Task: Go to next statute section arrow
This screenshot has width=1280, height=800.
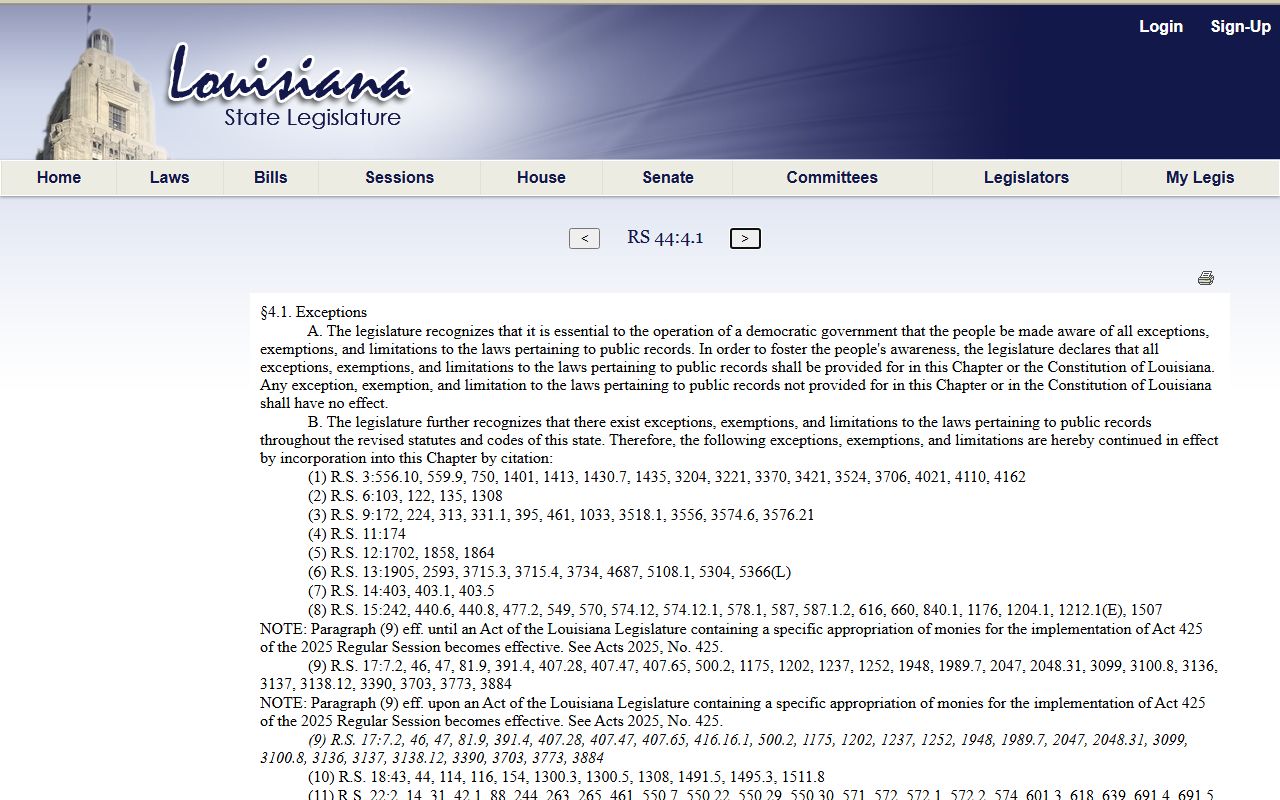Action: click(745, 238)
